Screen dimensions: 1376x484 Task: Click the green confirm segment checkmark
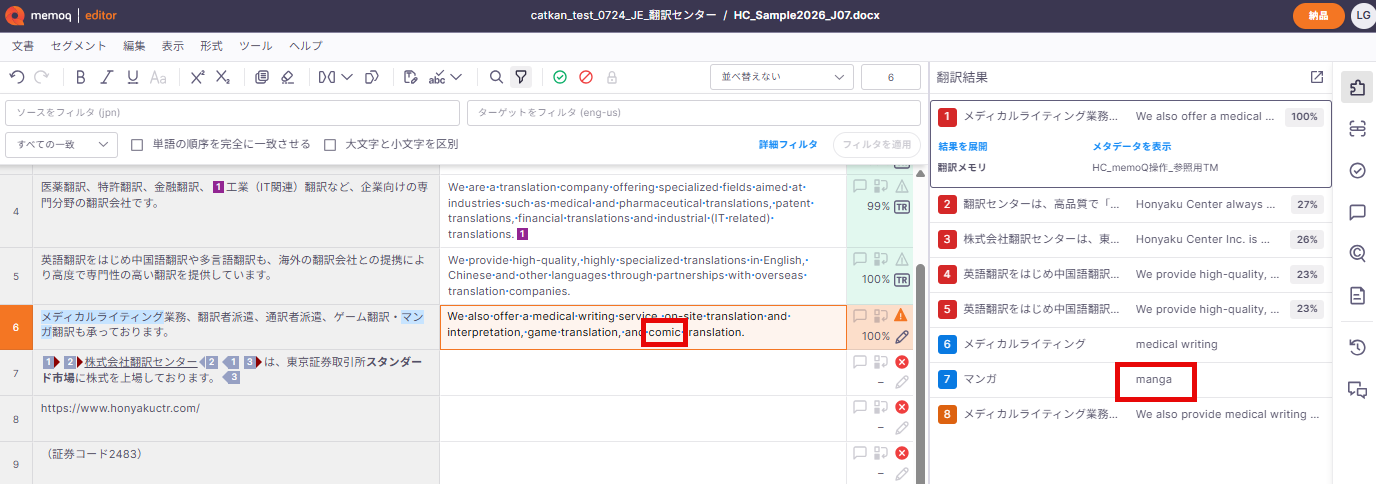[x=560, y=77]
